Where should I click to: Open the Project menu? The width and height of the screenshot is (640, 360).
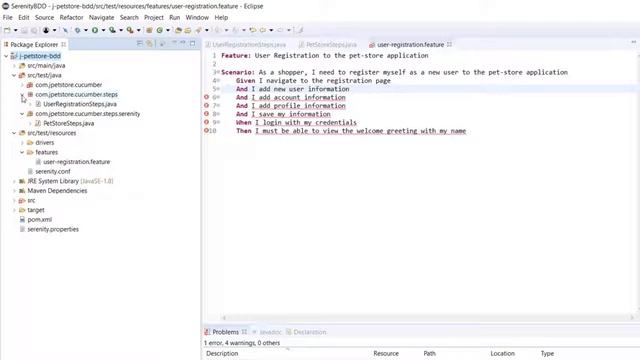pyautogui.click(x=153, y=18)
